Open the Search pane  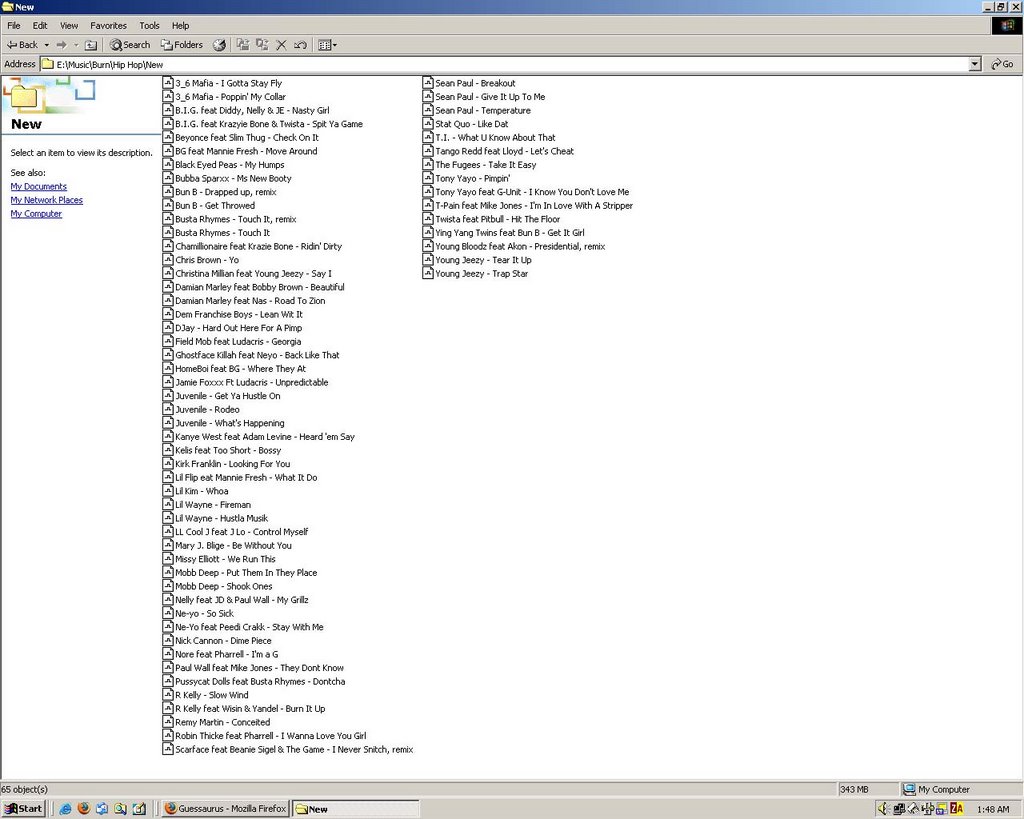[130, 45]
